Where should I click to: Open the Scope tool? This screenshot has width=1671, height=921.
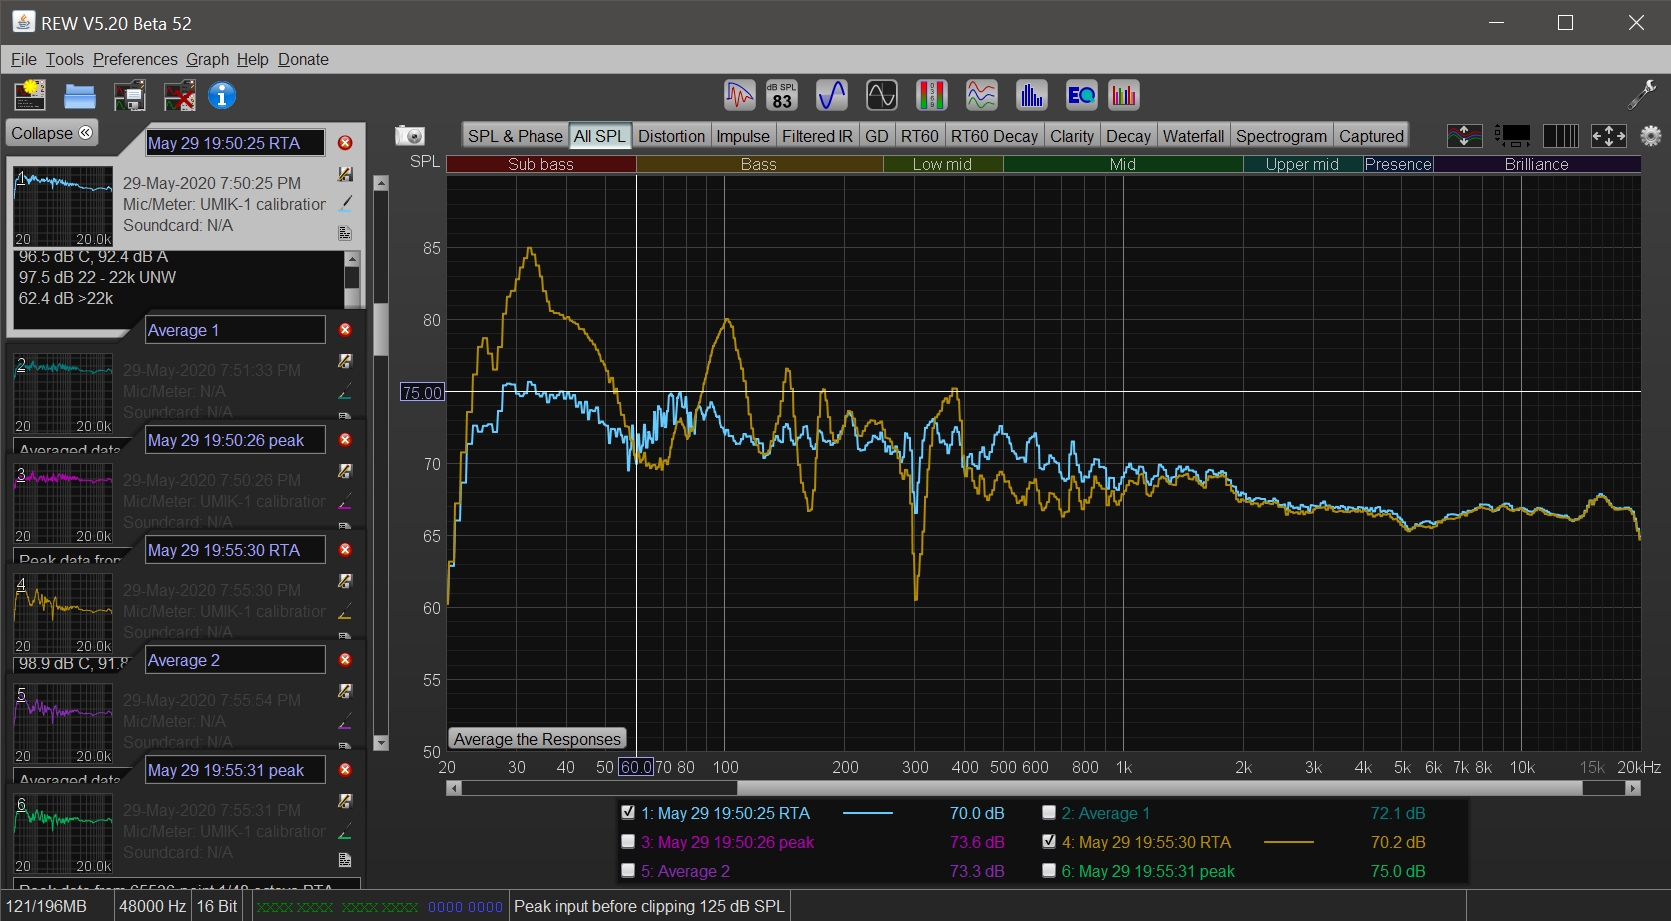point(882,96)
